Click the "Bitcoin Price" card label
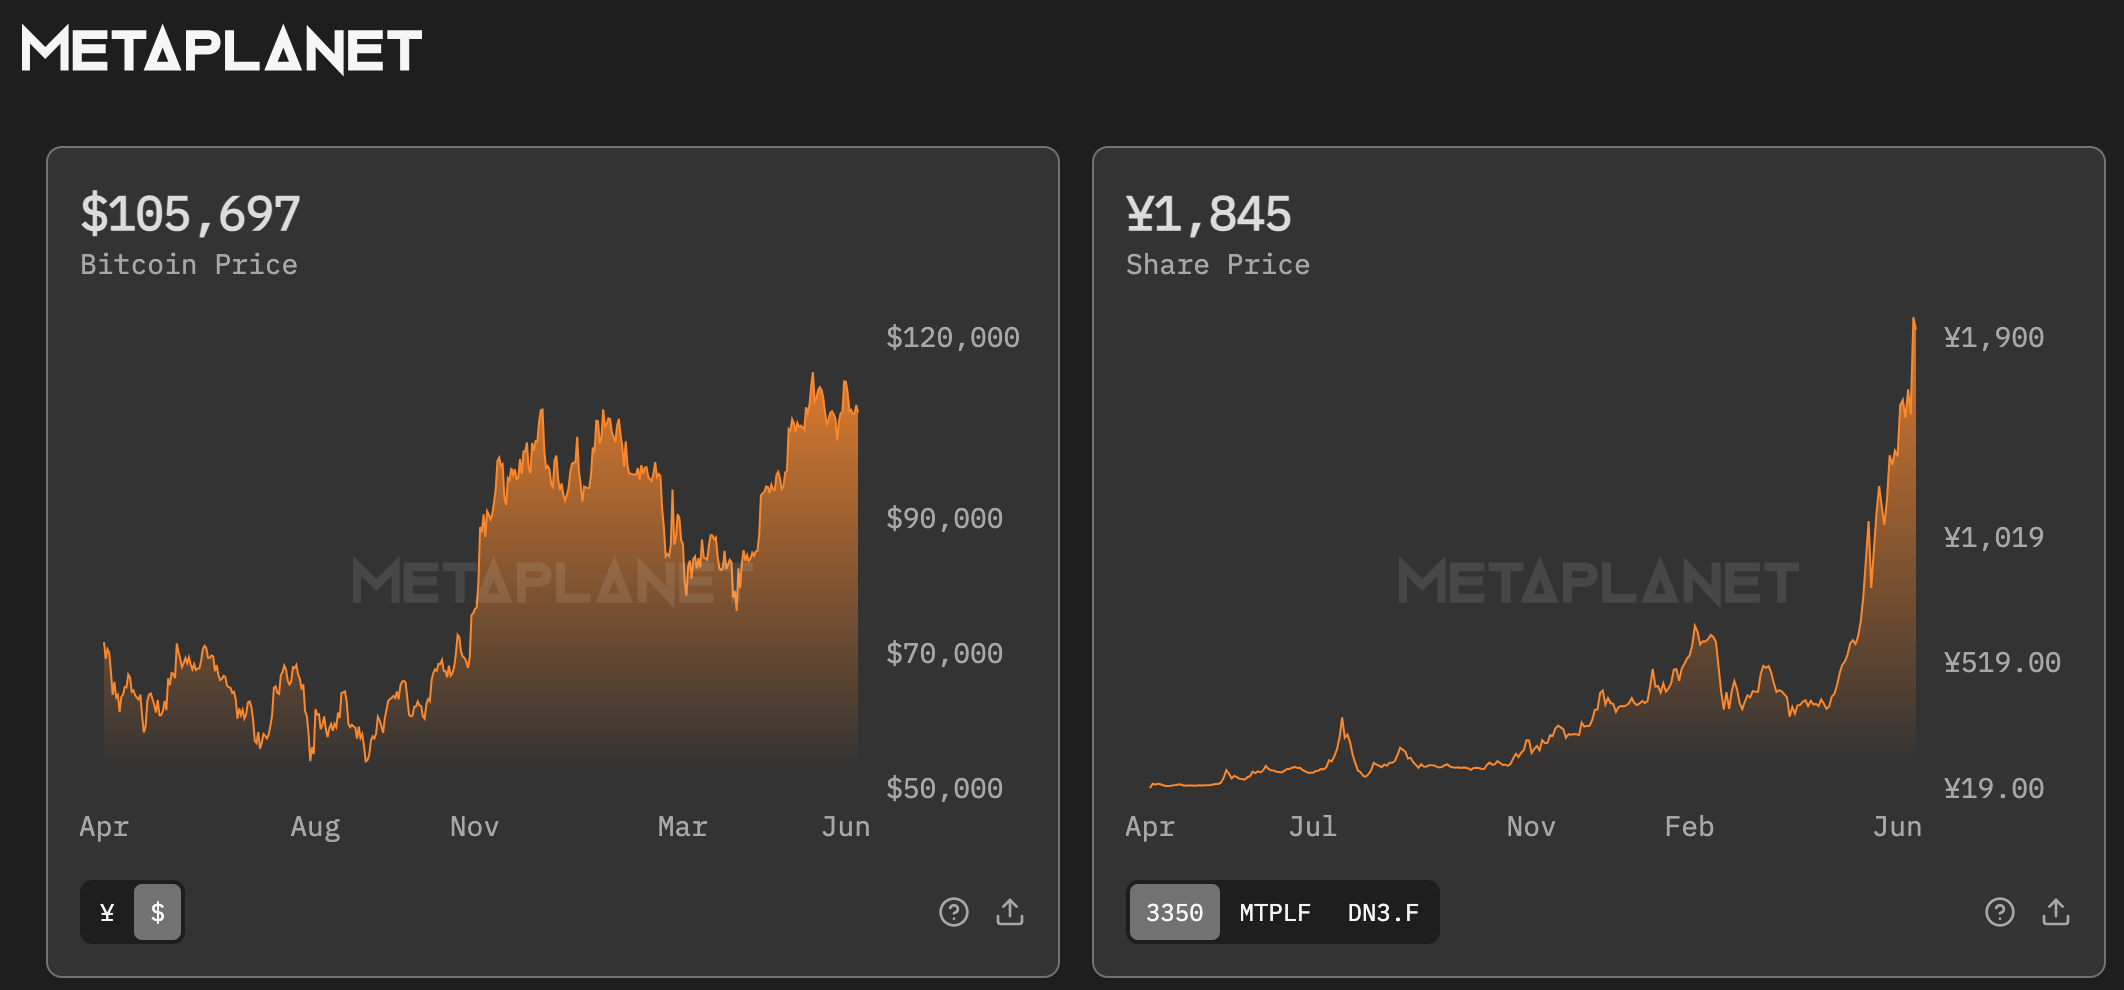The width and height of the screenshot is (2124, 990). 188,265
